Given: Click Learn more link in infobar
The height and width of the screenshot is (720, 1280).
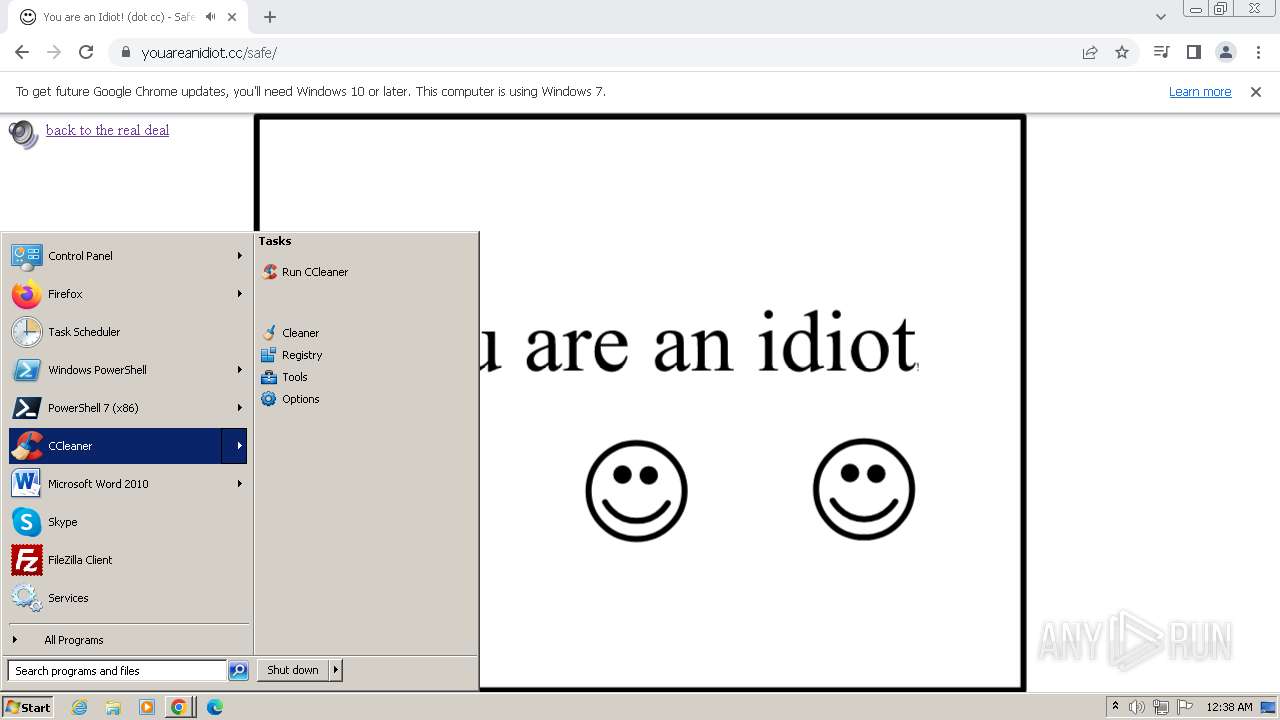Looking at the screenshot, I should (1200, 92).
